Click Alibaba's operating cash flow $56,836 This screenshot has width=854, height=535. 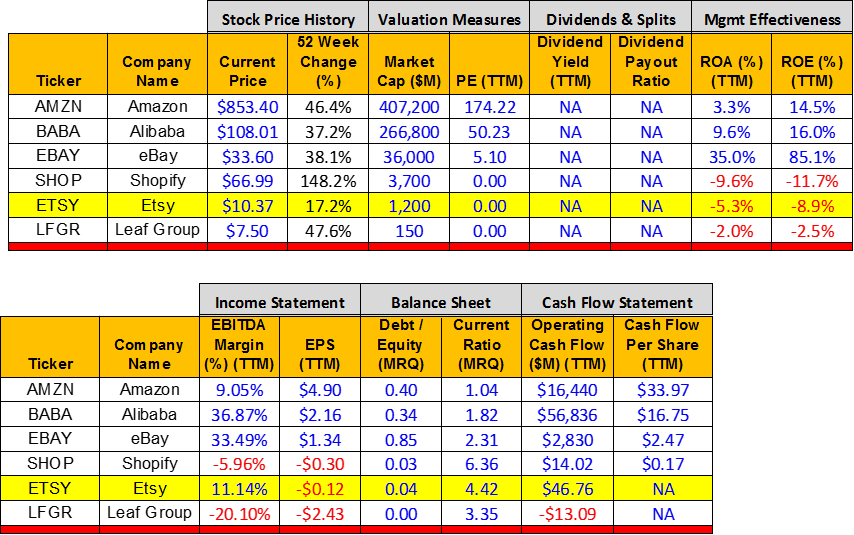(x=567, y=415)
